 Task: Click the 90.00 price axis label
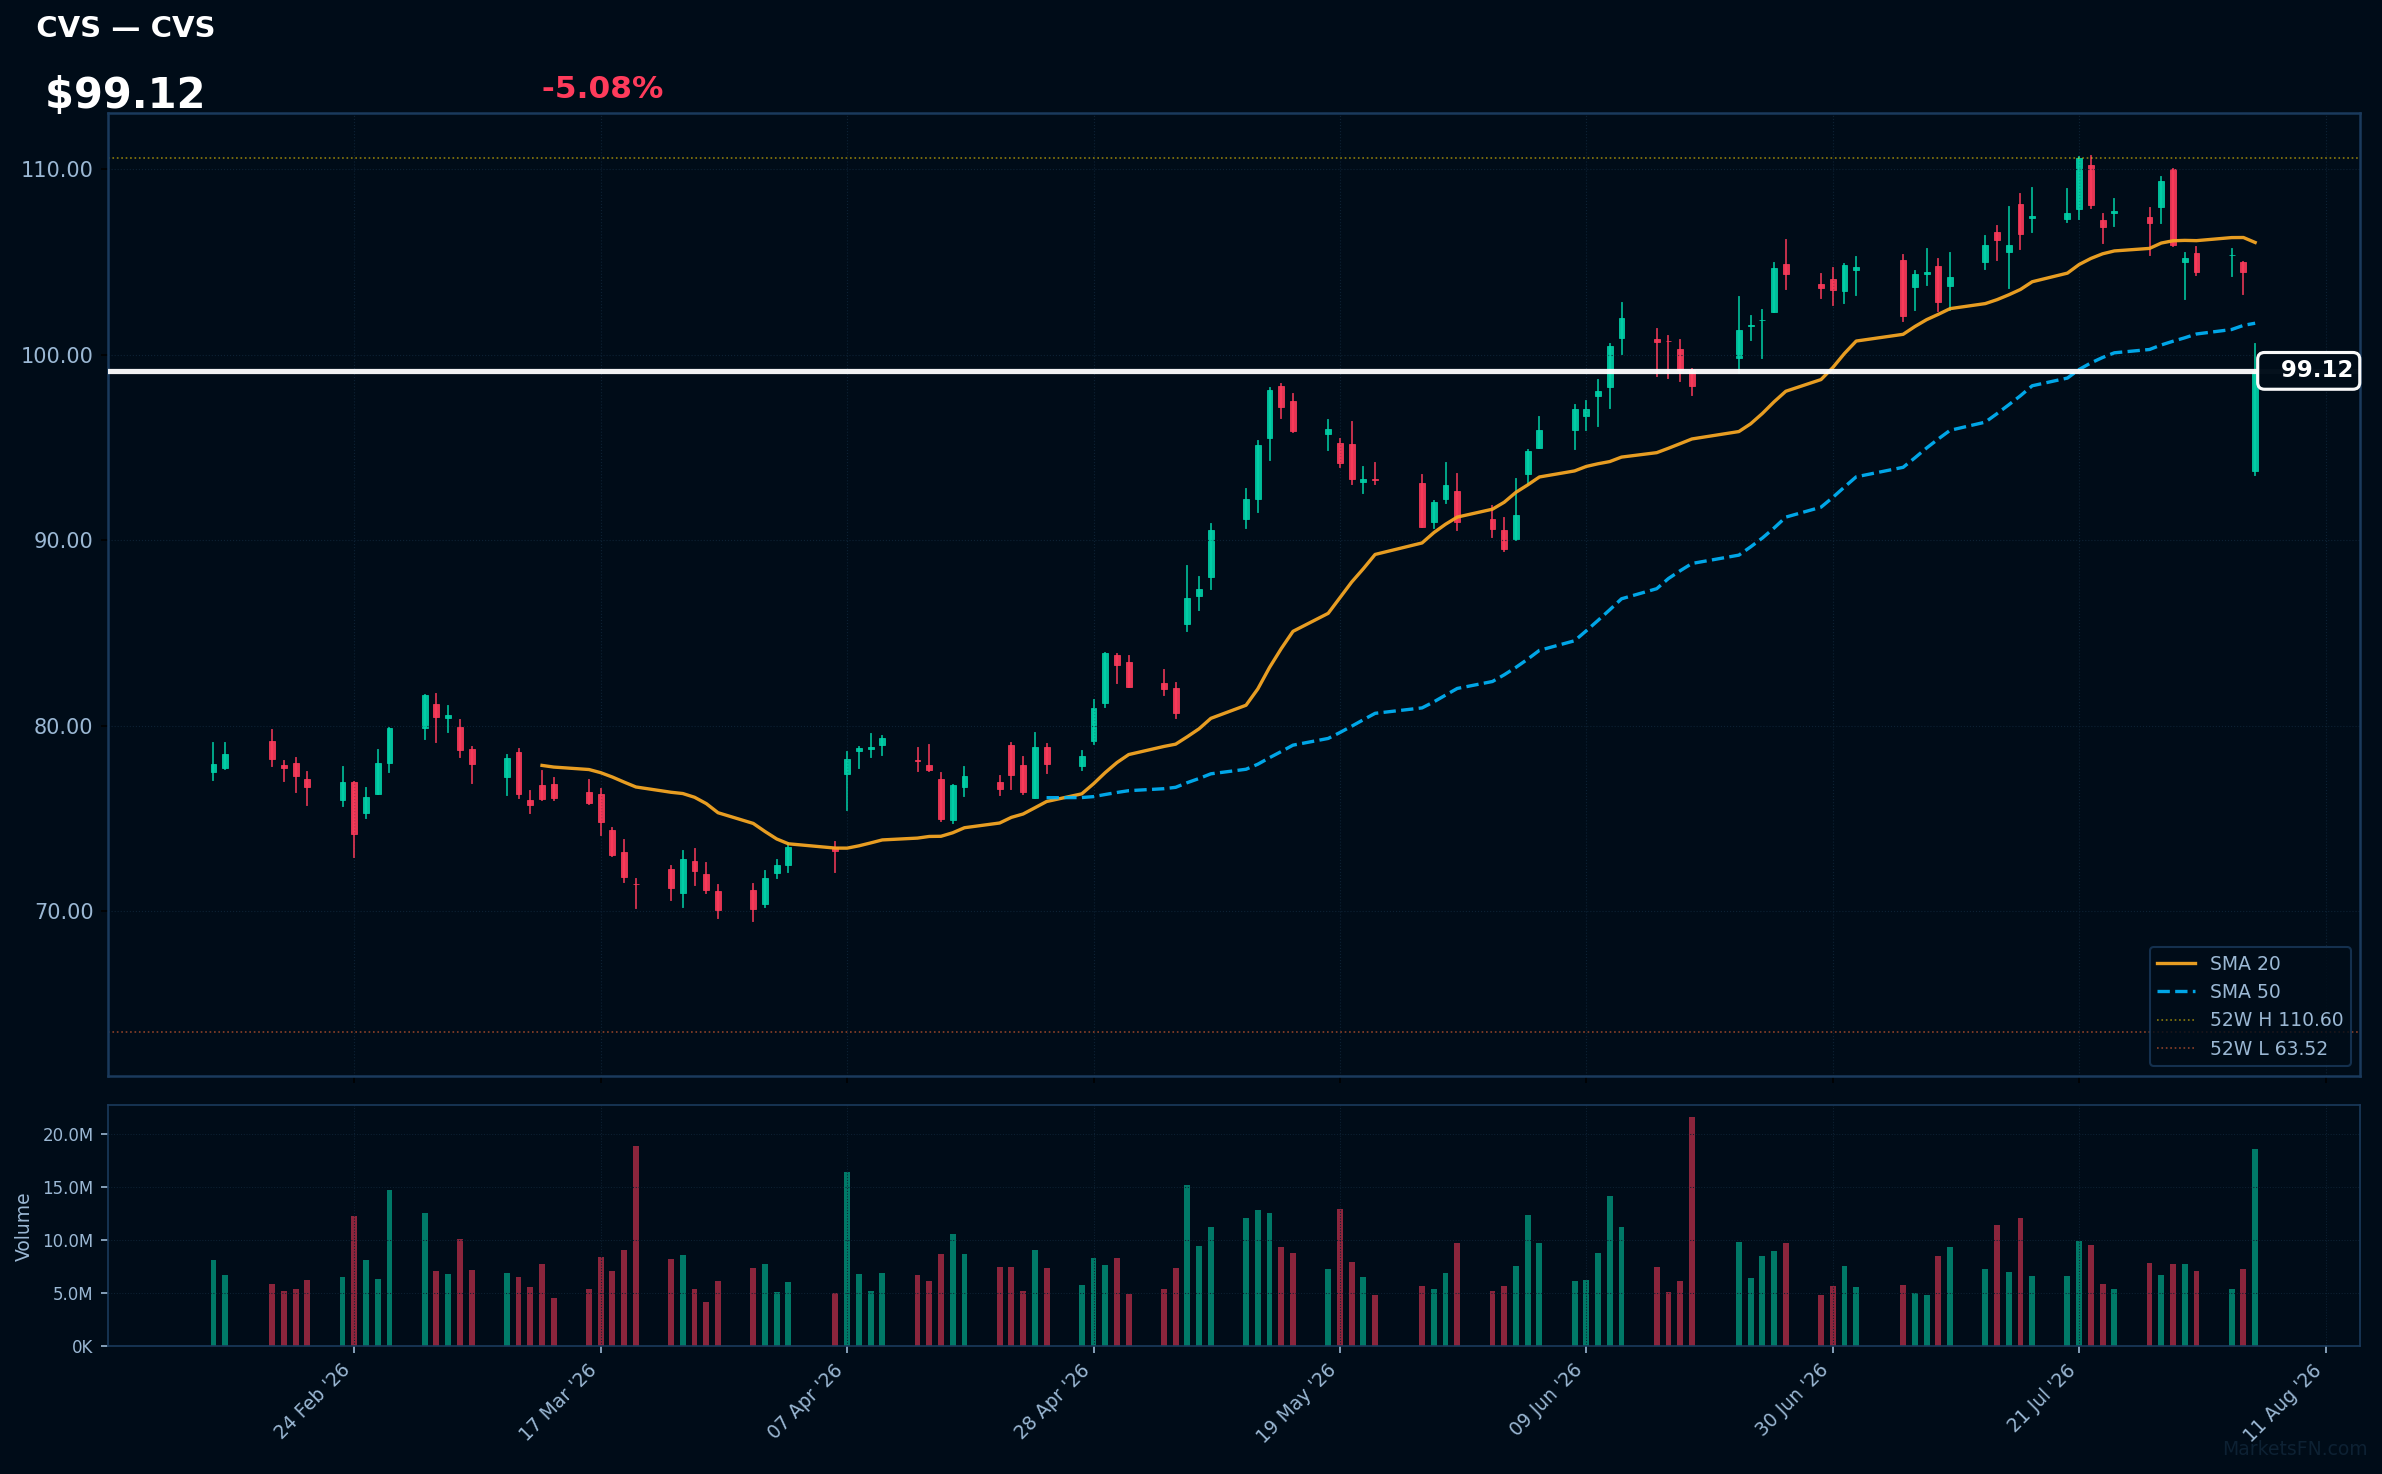[63, 540]
